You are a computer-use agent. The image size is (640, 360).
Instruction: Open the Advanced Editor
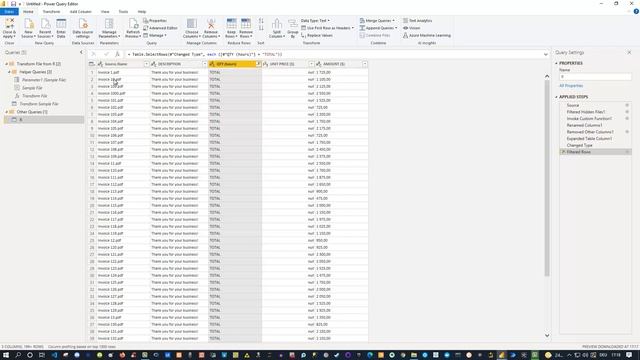(x=160, y=28)
